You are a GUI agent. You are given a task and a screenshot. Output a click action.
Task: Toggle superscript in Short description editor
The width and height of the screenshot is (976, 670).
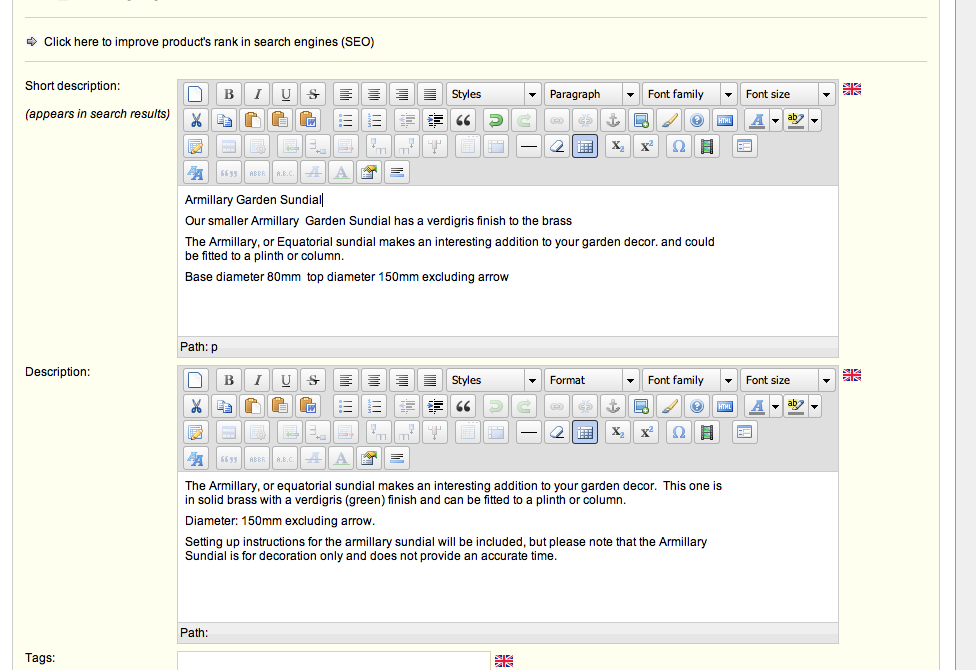click(646, 146)
